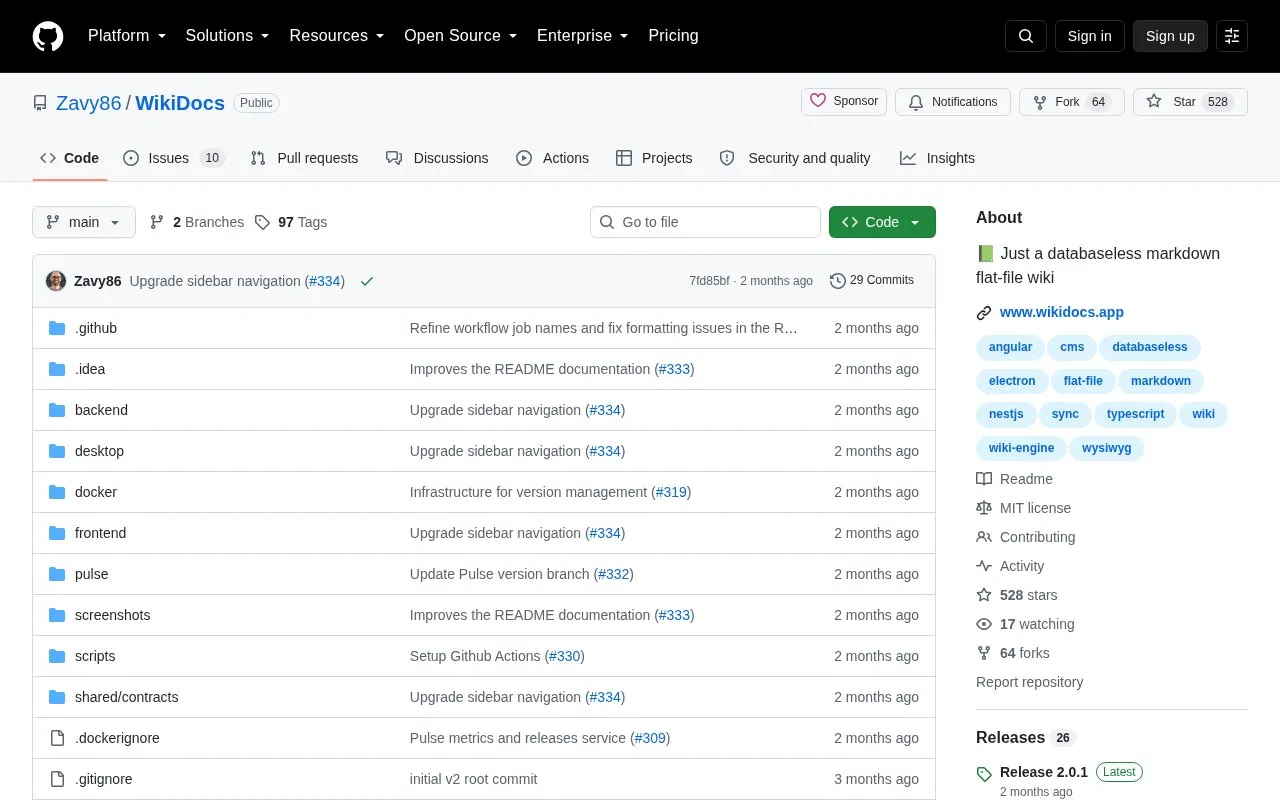Click the Notifications bell button
Screen dimensions: 1280x800
[953, 102]
